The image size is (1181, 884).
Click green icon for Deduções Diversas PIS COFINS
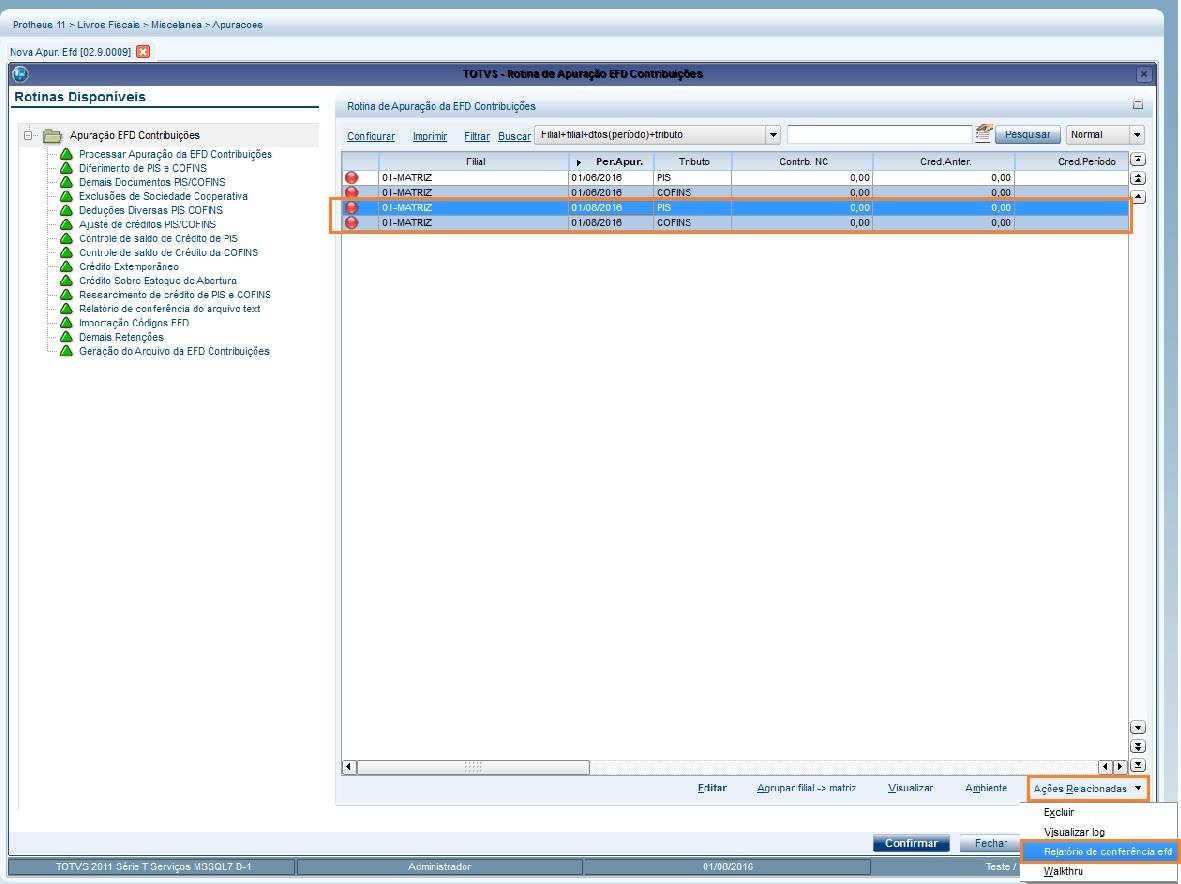pos(66,211)
